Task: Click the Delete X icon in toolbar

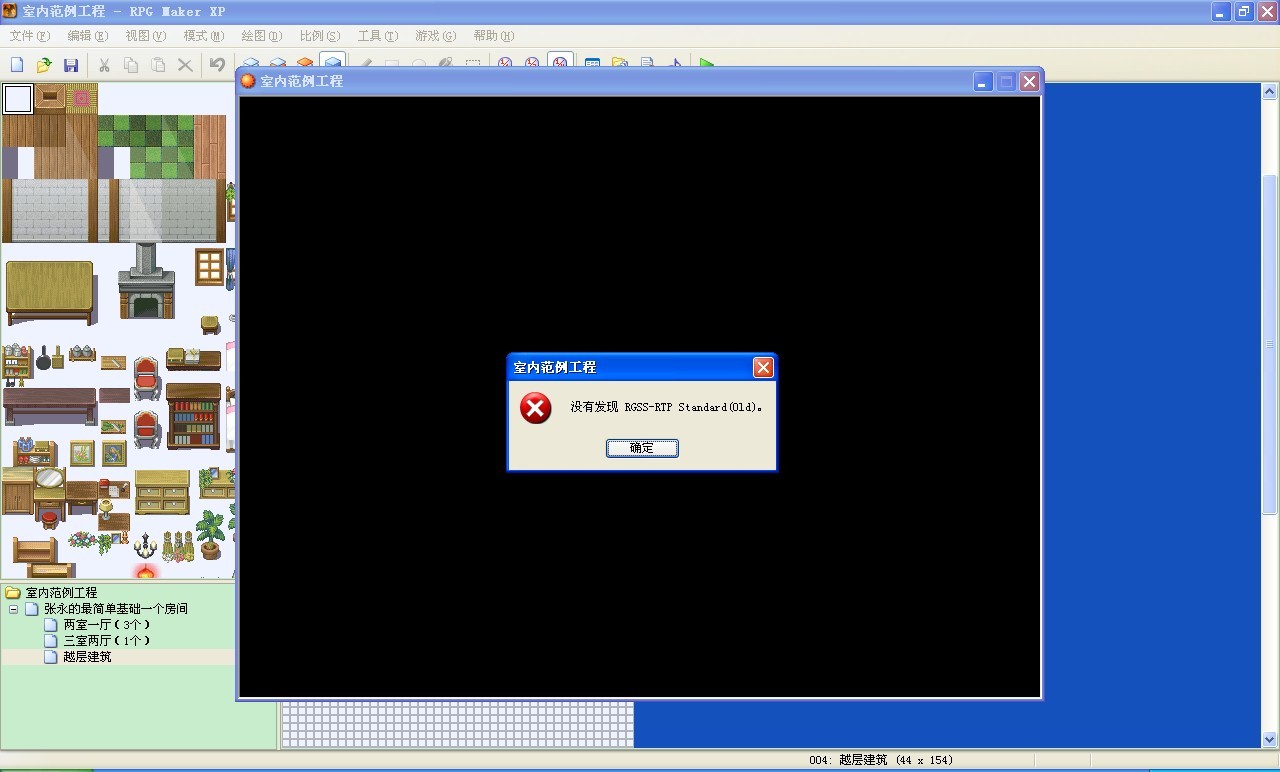Action: 185,65
